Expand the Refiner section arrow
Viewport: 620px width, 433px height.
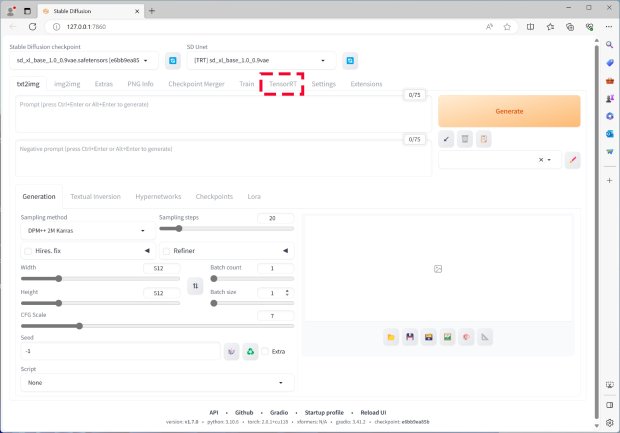pyautogui.click(x=285, y=251)
